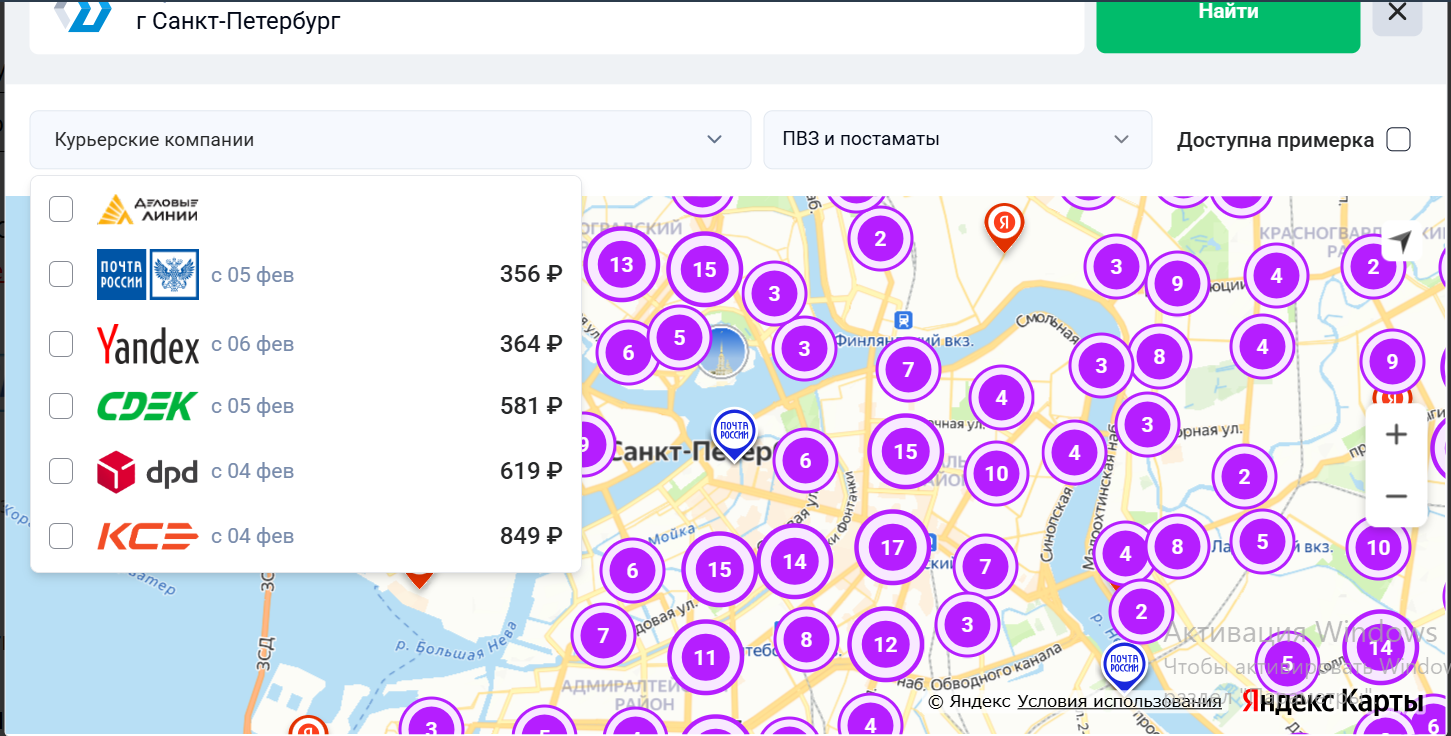Open the cluster marker numbered 17
Image resolution: width=1451 pixels, height=736 pixels.
[892, 547]
